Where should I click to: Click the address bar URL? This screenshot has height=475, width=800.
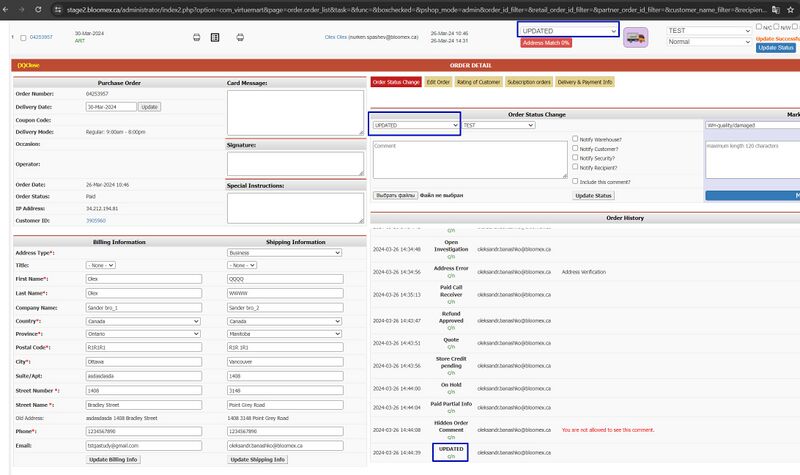pos(416,10)
